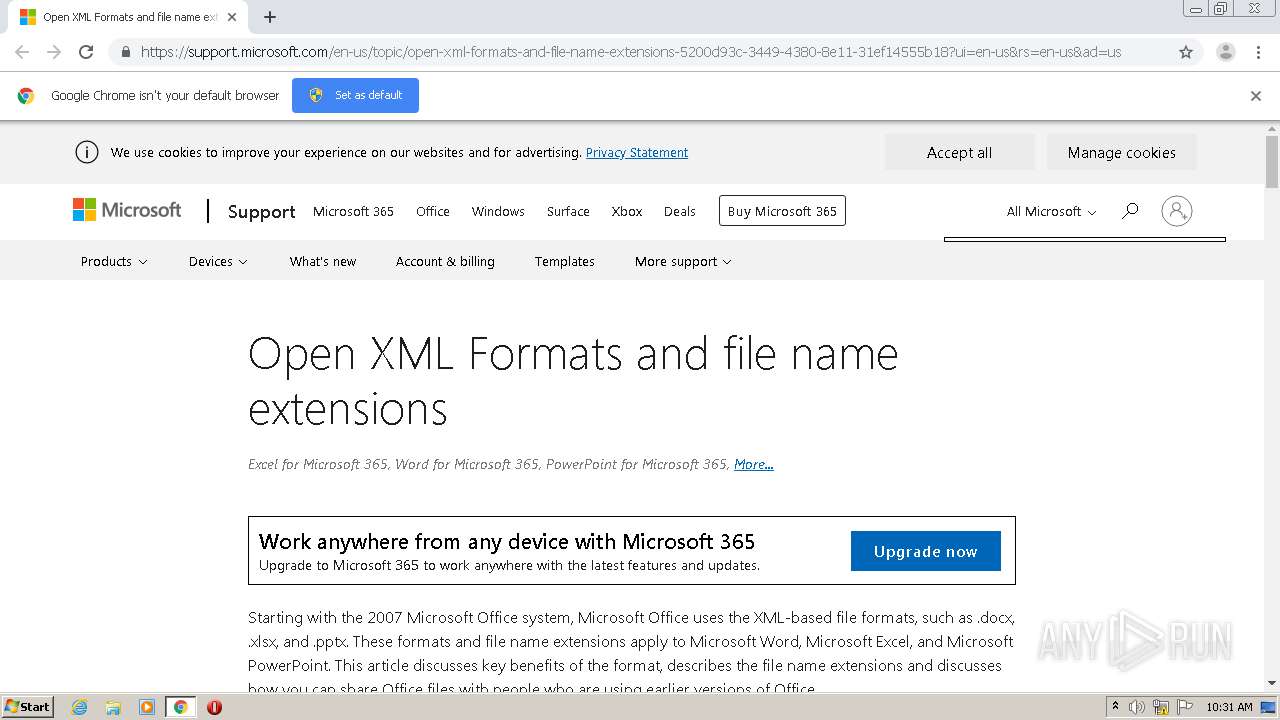Expand the More... applies-to link
Screen dimensions: 1280x720
pyautogui.click(x=753, y=464)
